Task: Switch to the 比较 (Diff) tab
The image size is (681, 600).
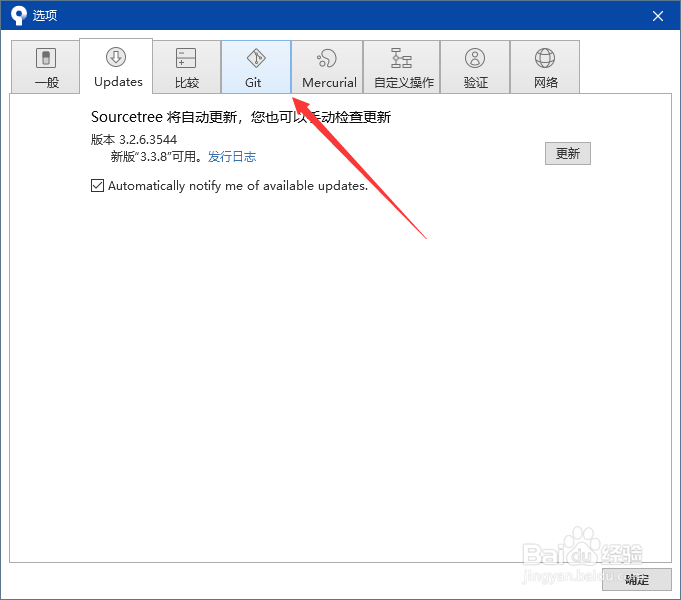Action: coord(187,67)
